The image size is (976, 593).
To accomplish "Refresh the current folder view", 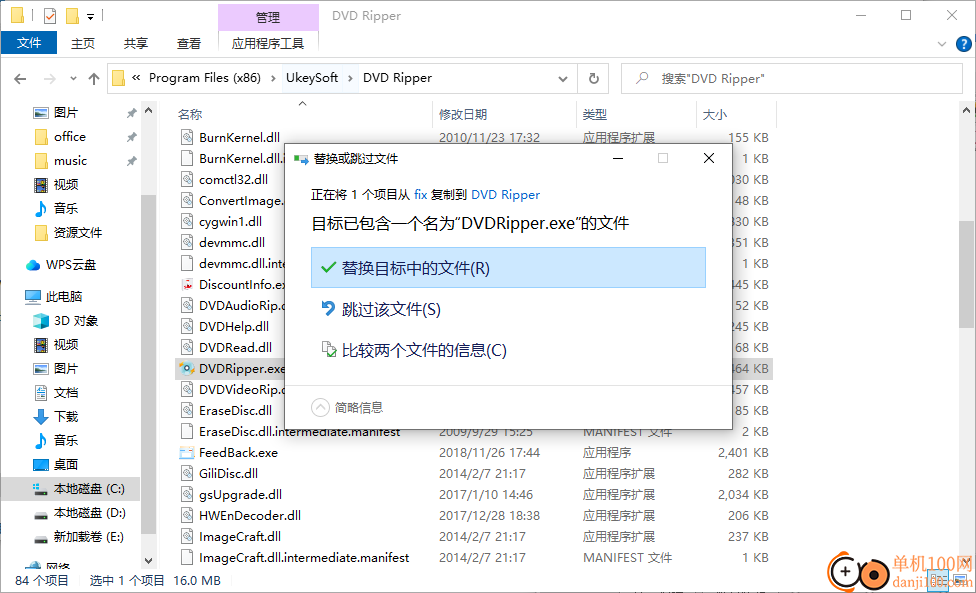I will coord(594,78).
